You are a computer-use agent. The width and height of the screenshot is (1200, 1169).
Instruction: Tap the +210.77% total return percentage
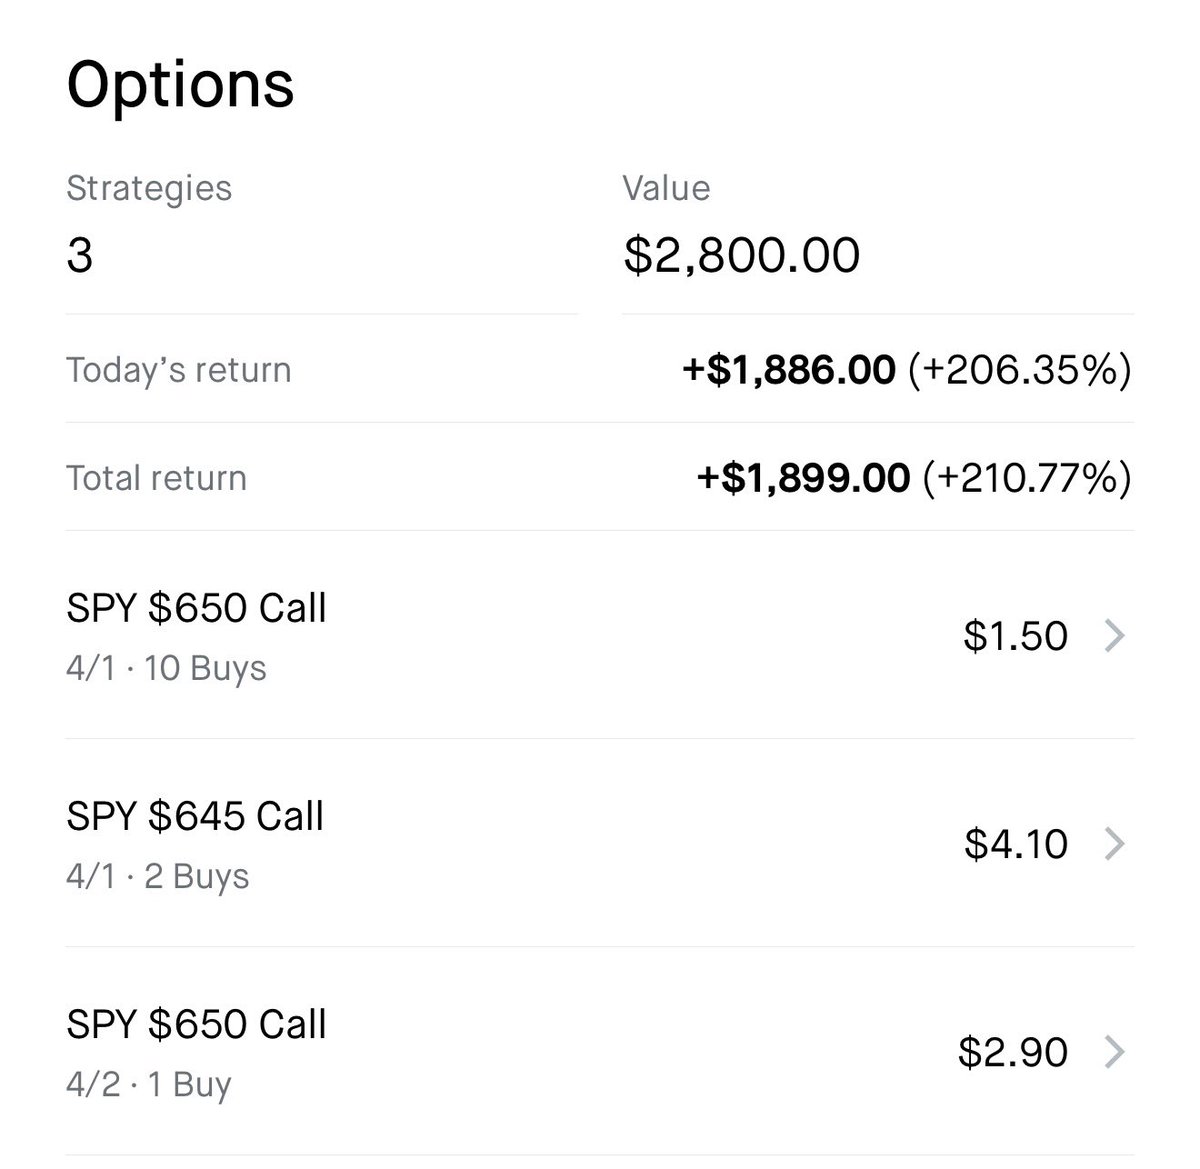click(1027, 478)
